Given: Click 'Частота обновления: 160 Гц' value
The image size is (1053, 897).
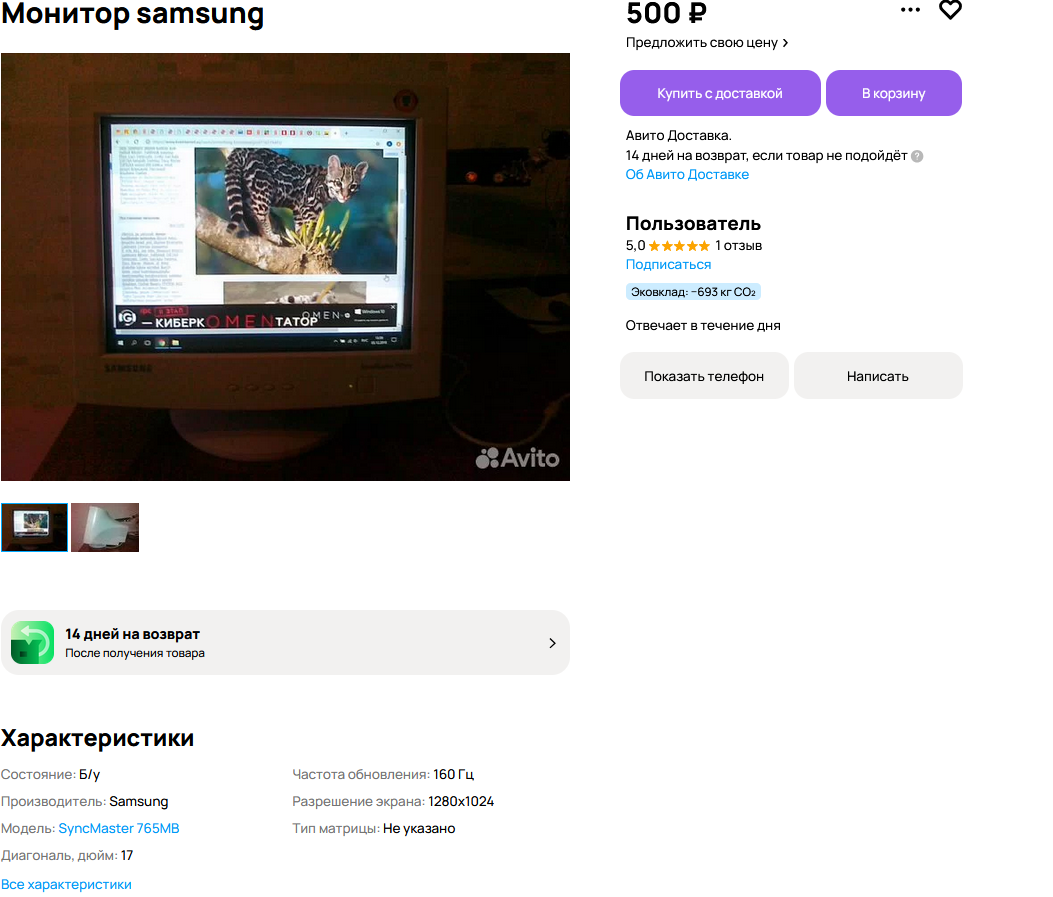Looking at the screenshot, I should click(453, 774).
